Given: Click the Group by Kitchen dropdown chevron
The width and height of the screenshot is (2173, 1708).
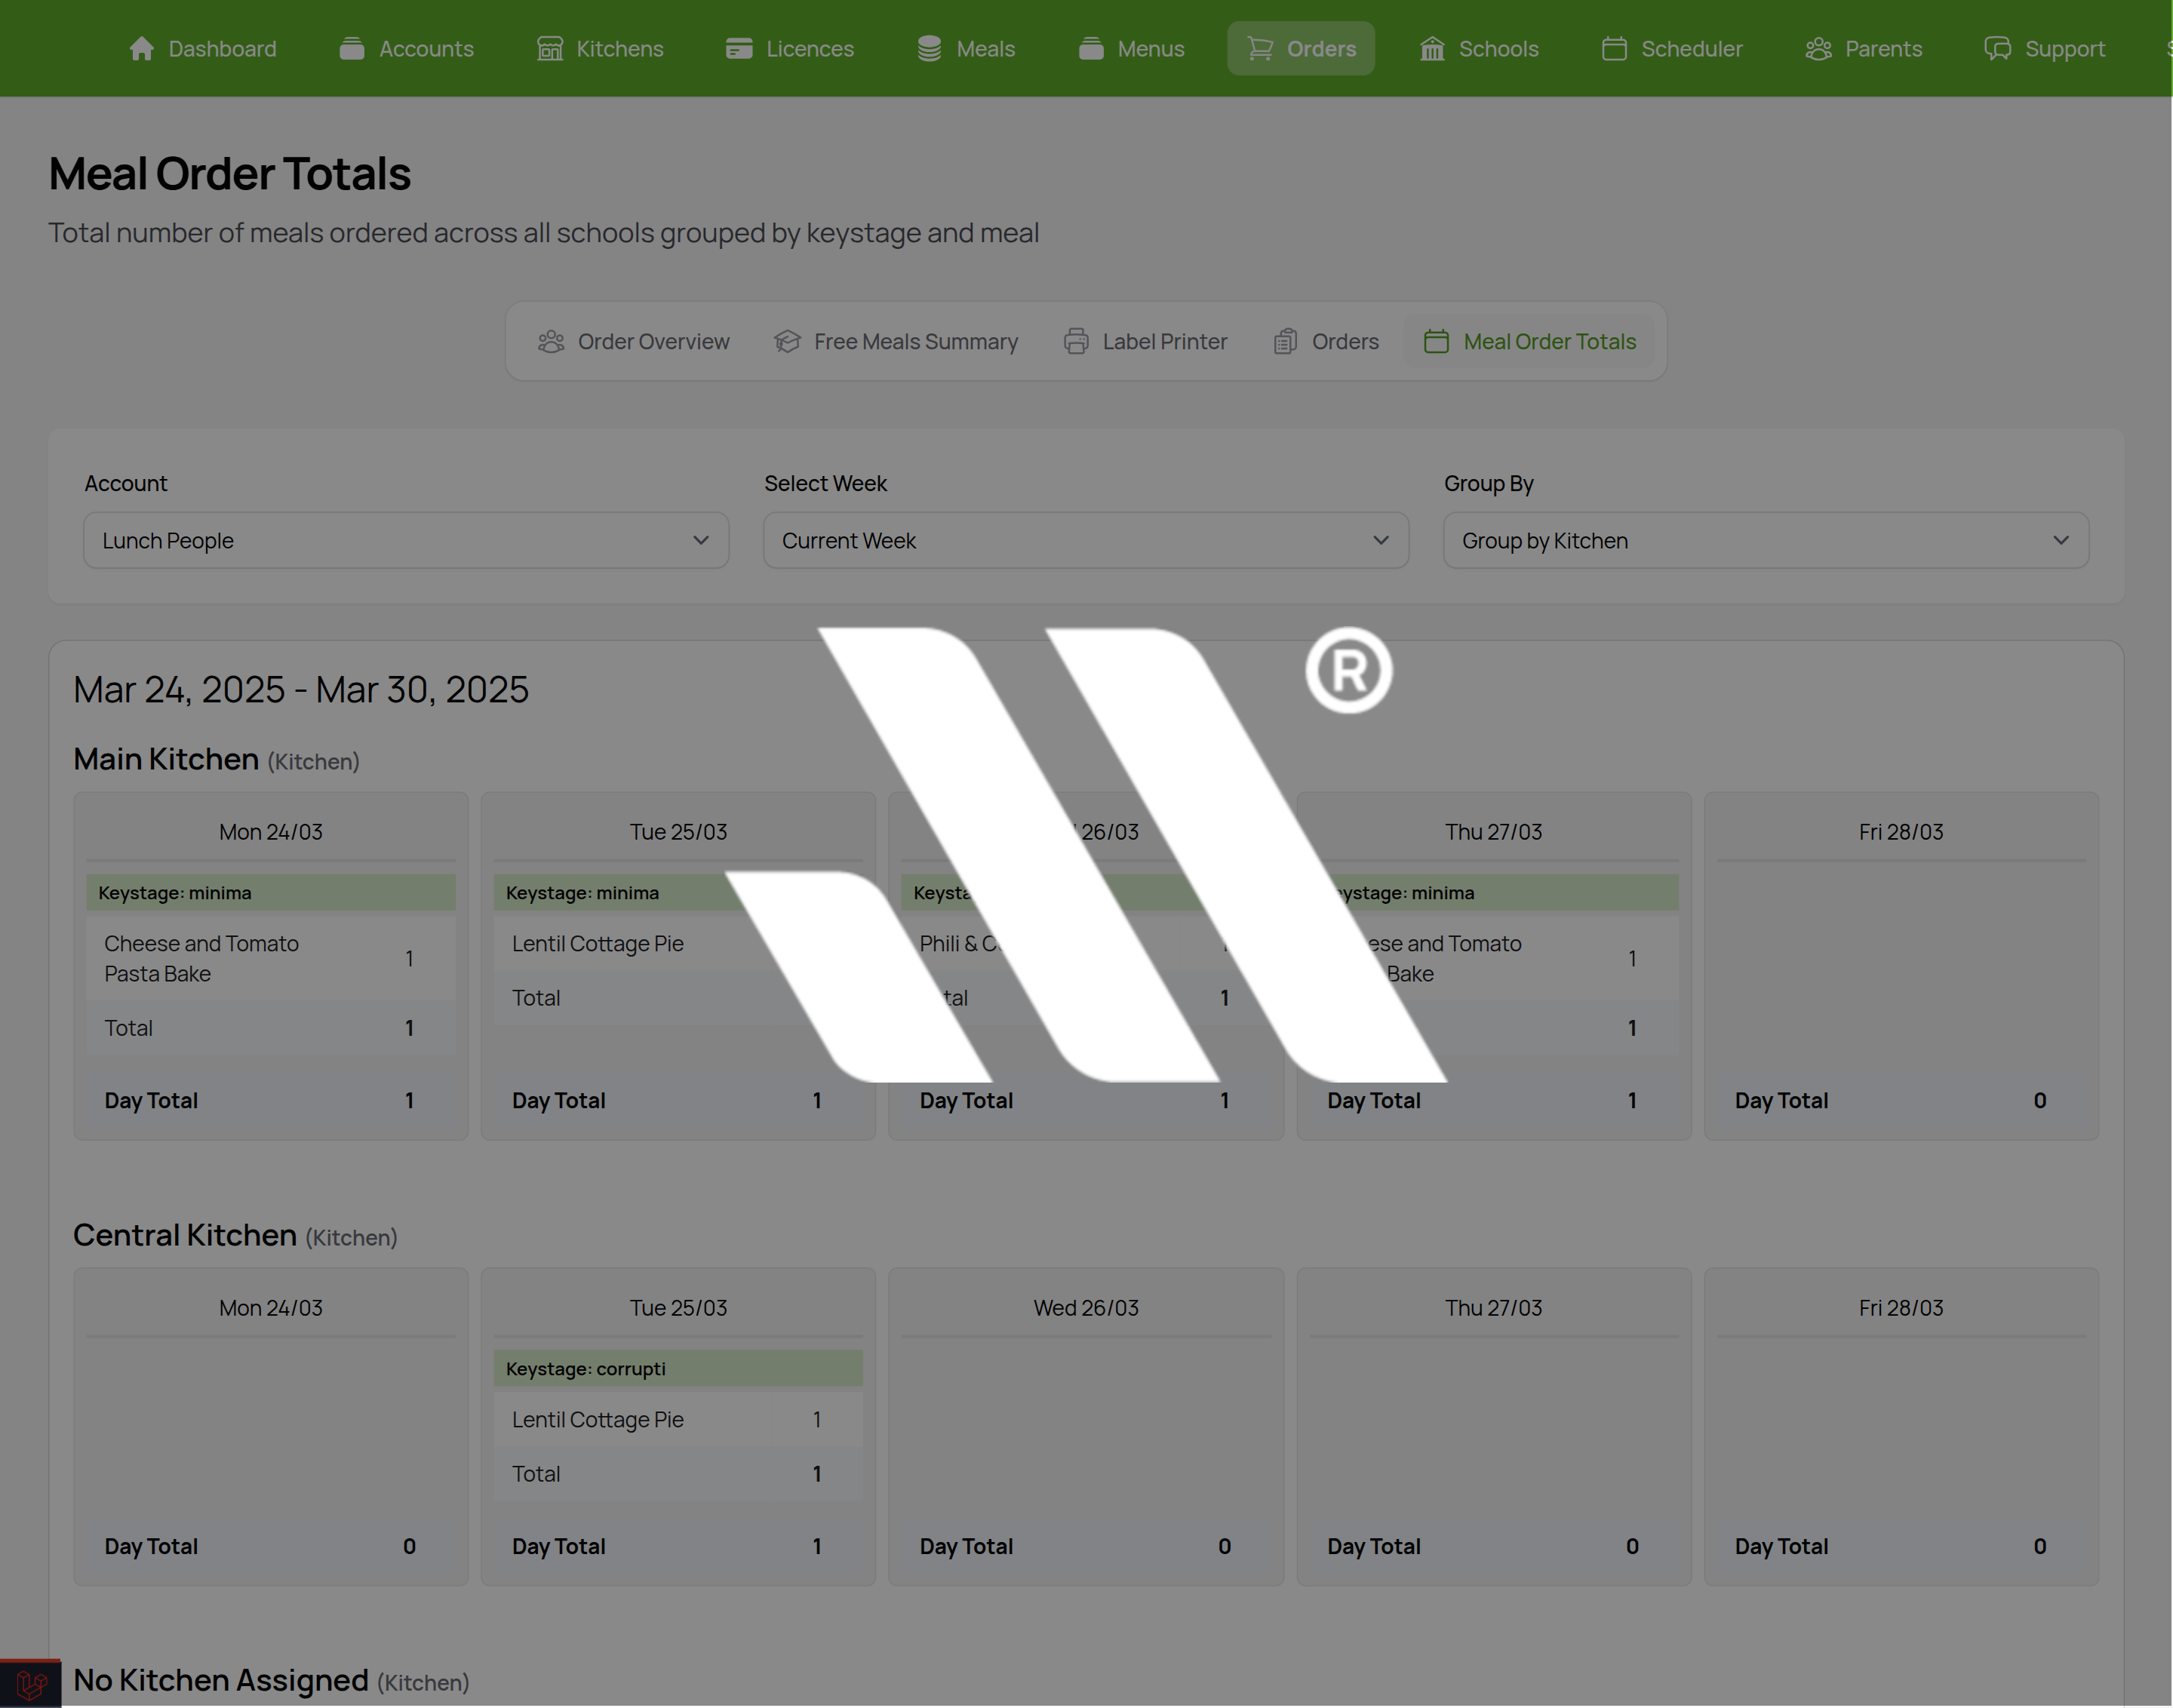Looking at the screenshot, I should coord(2061,541).
